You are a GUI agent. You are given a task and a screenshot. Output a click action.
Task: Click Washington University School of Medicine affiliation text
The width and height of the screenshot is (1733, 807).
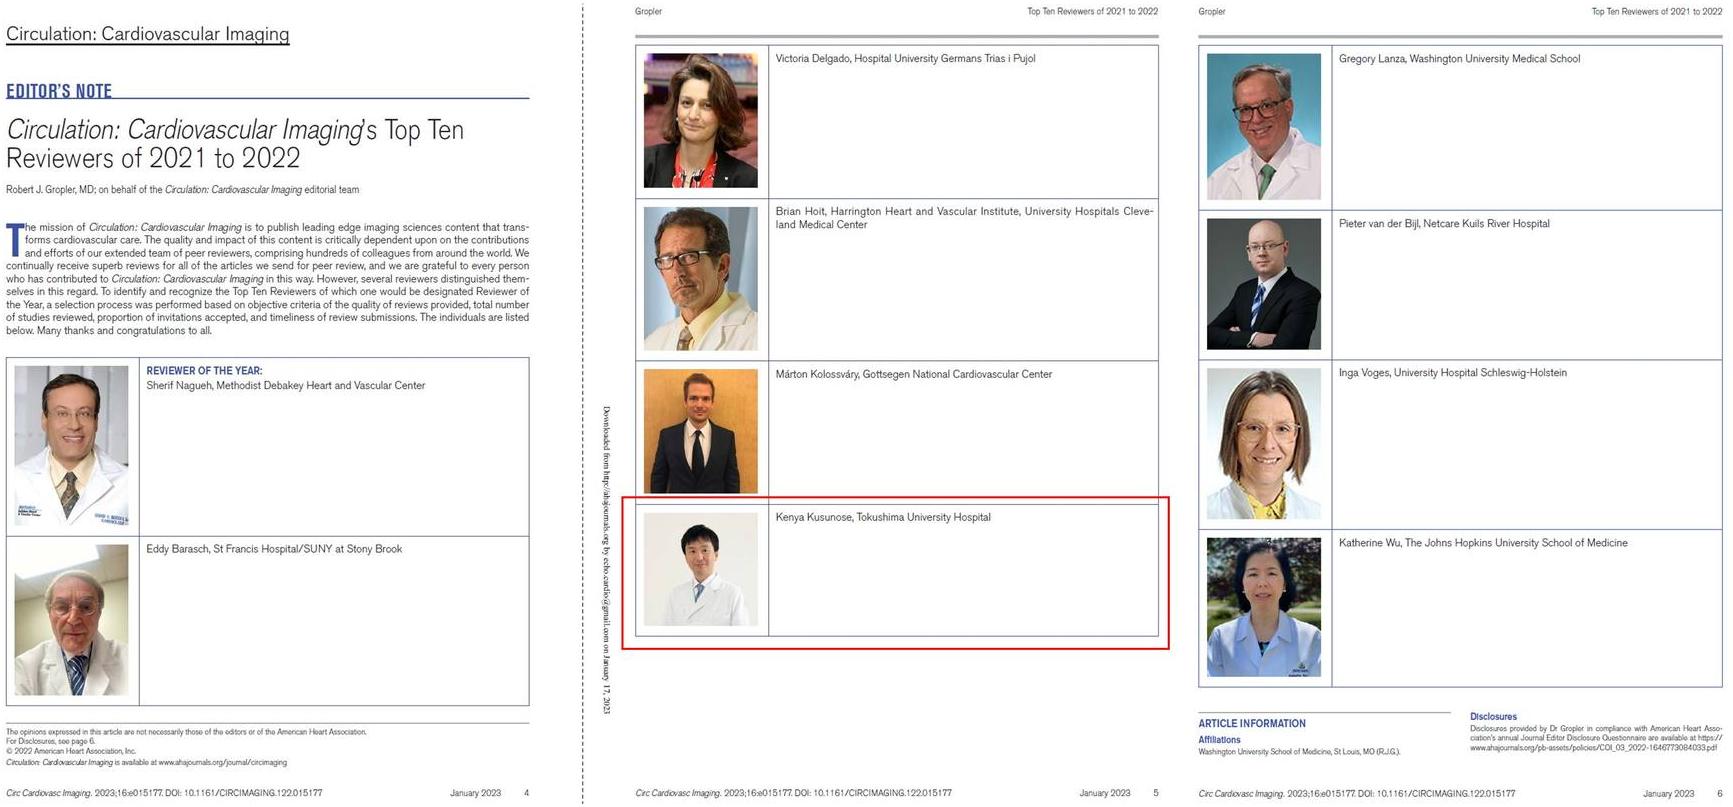[1299, 752]
